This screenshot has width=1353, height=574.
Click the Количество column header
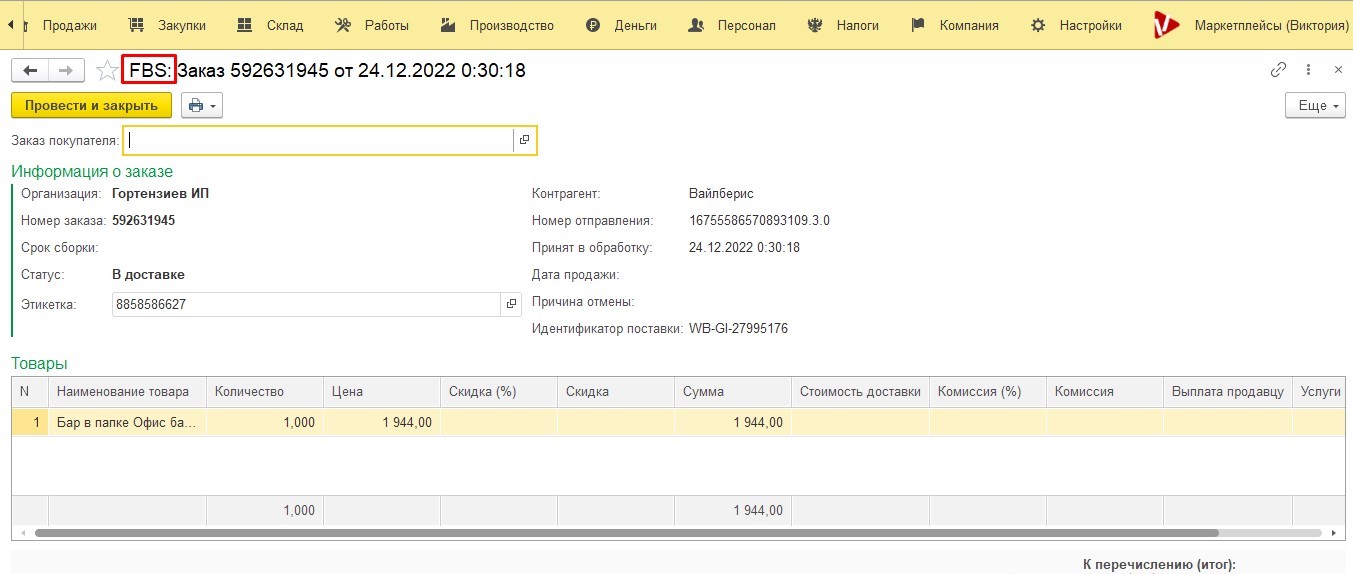click(265, 392)
